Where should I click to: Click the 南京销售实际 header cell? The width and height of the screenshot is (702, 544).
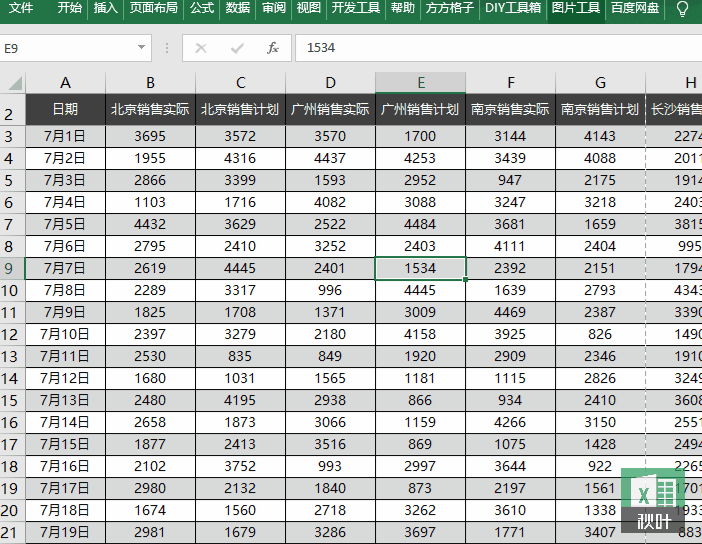point(510,109)
